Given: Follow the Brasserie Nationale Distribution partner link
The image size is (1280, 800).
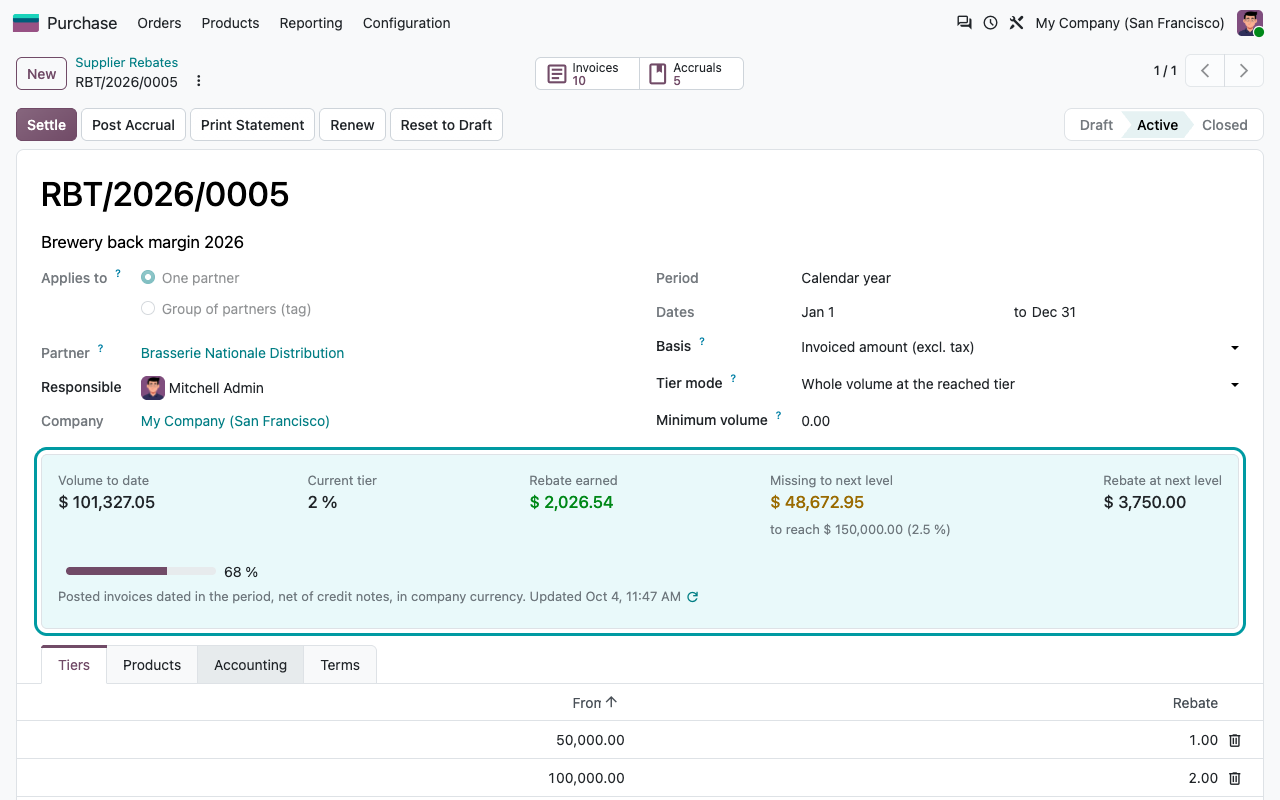Looking at the screenshot, I should click(x=242, y=353).
